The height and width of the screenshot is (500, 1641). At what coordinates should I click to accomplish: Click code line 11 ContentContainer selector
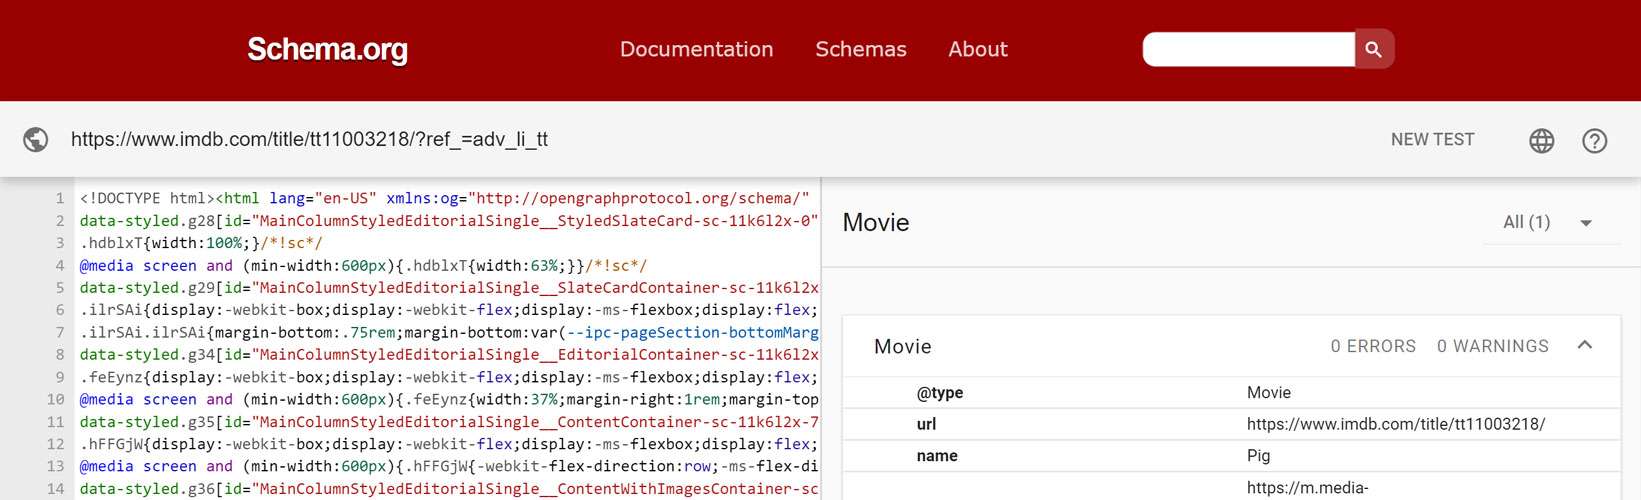(449, 422)
